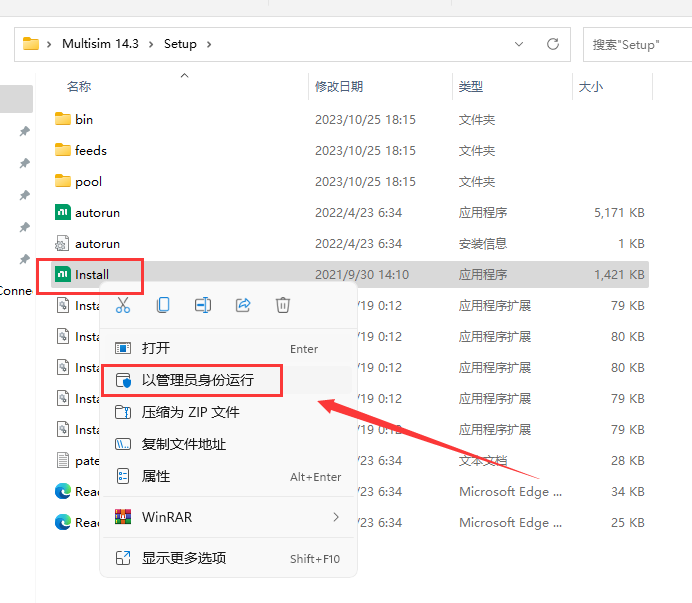Click the Copy icon in context menu
This screenshot has width=692, height=603.
point(163,305)
